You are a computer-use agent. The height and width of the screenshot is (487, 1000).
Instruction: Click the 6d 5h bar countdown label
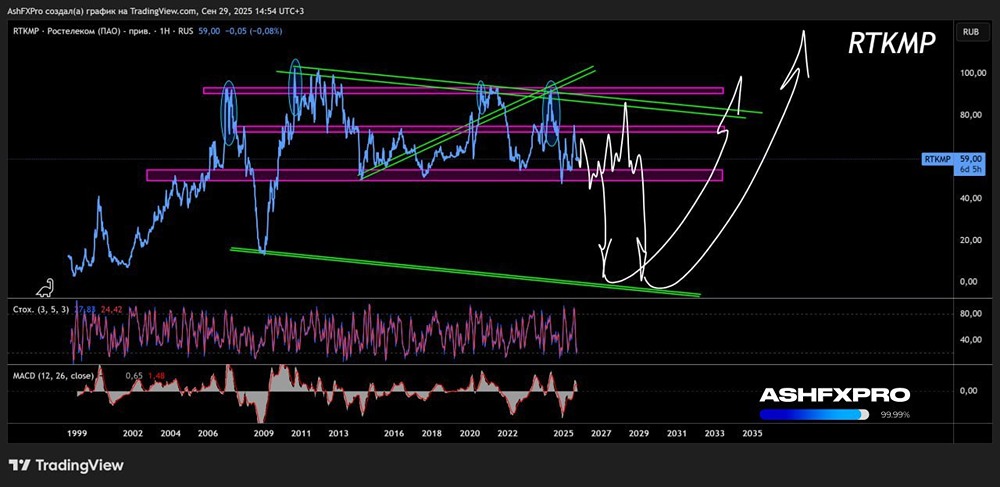[970, 169]
